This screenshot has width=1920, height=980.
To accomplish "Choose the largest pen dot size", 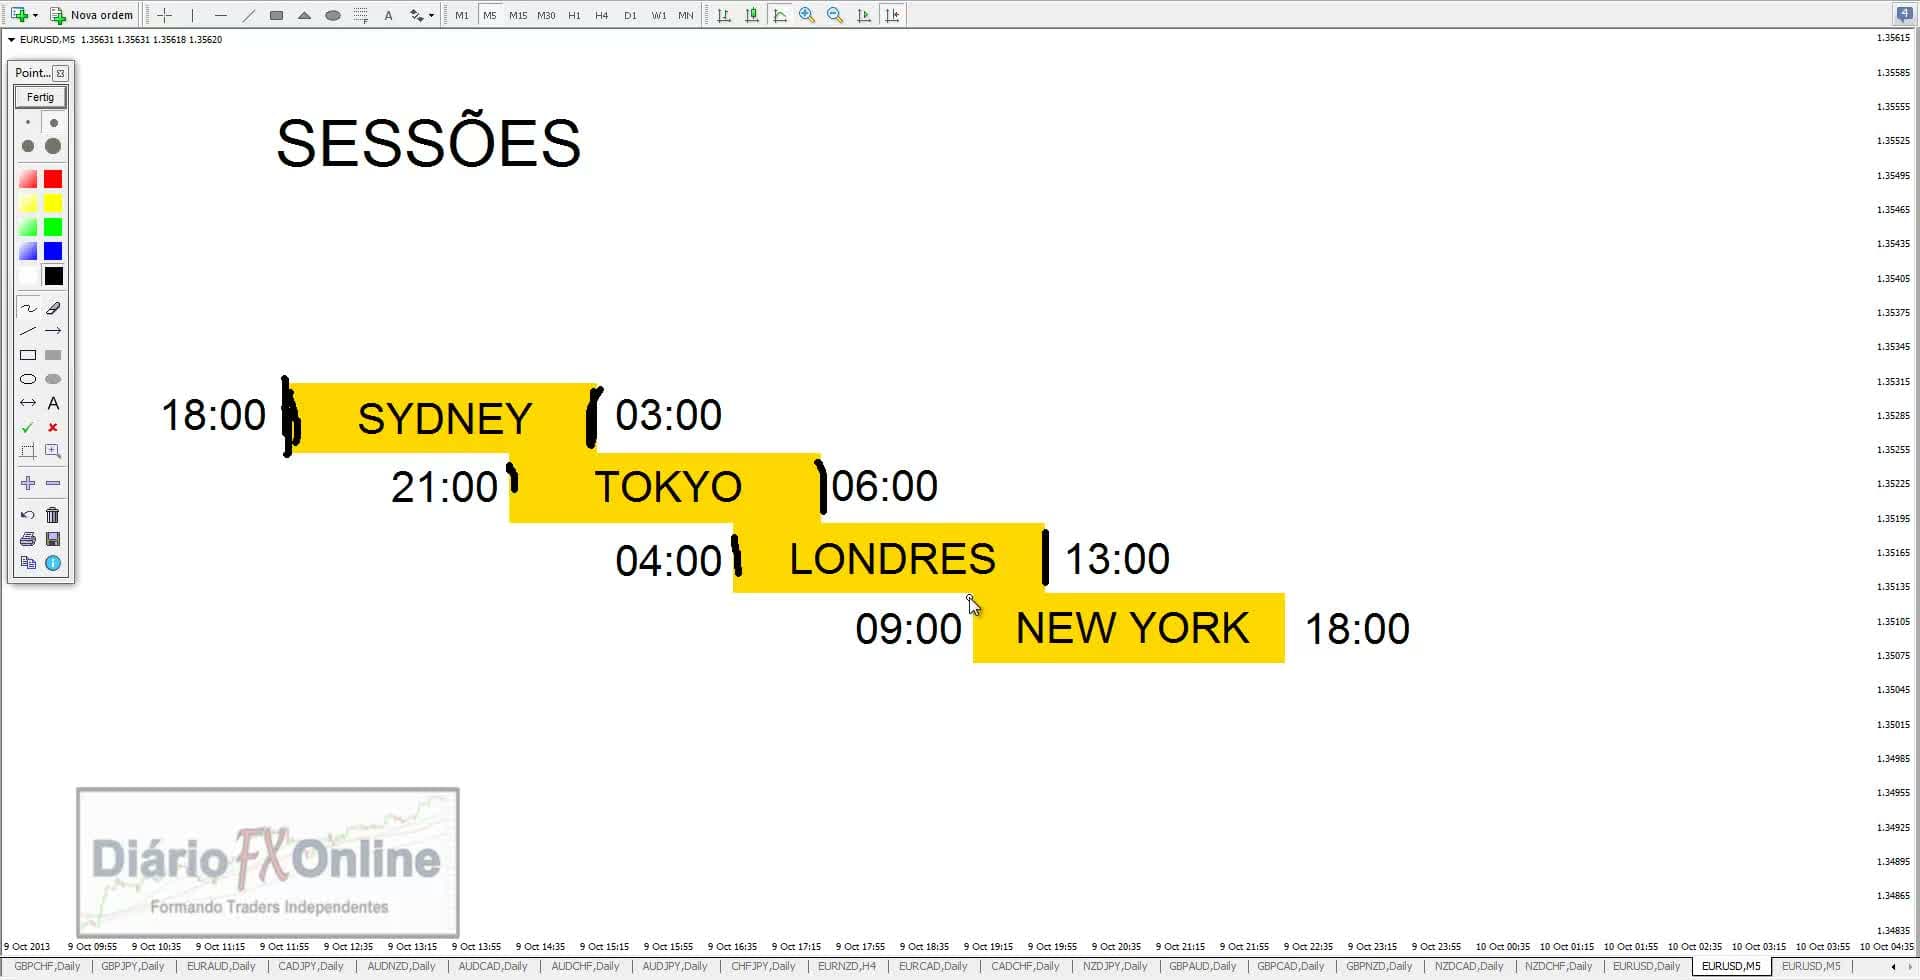I will click(53, 146).
